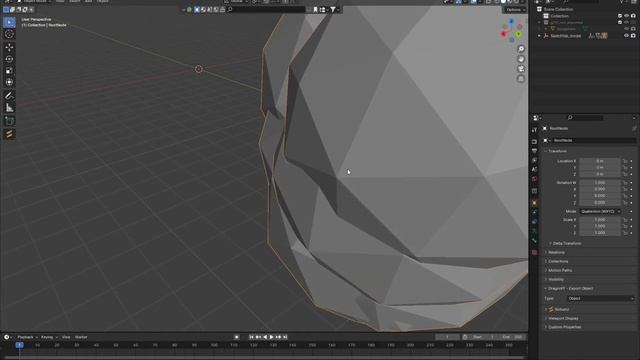Toggle visibility eye for Sketchfab_model row

627,36
